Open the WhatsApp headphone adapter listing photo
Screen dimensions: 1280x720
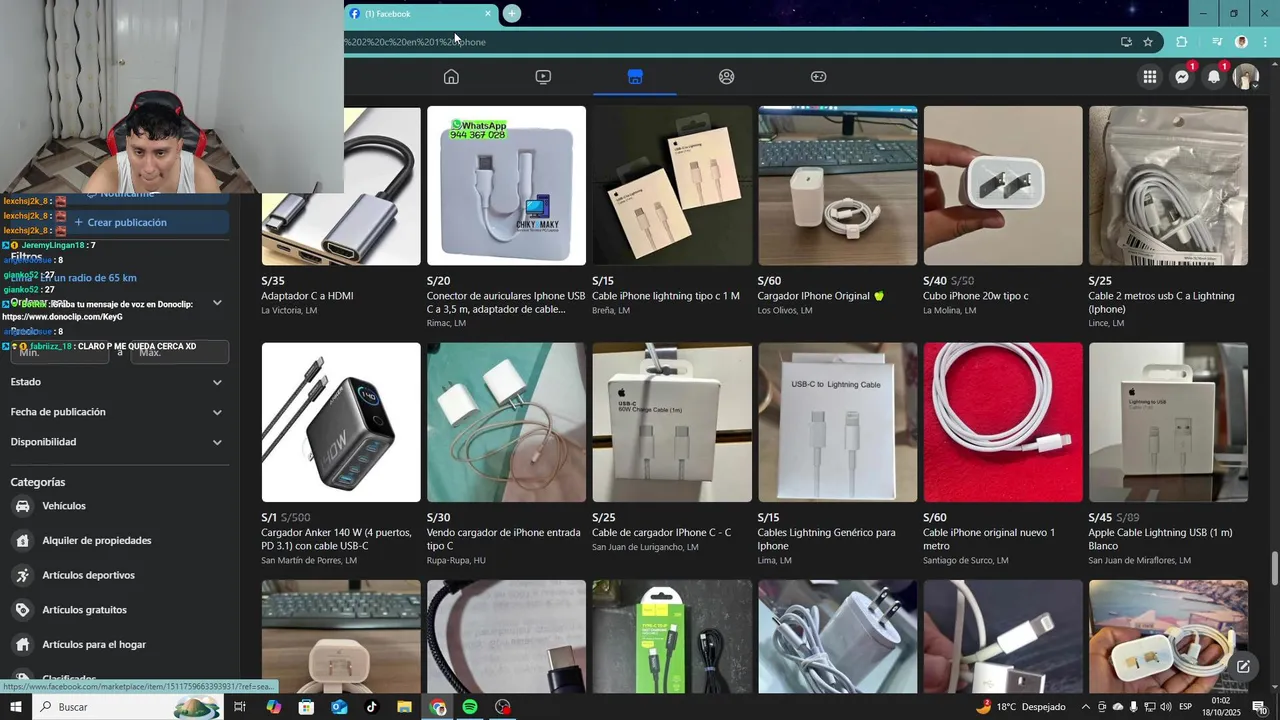click(506, 186)
